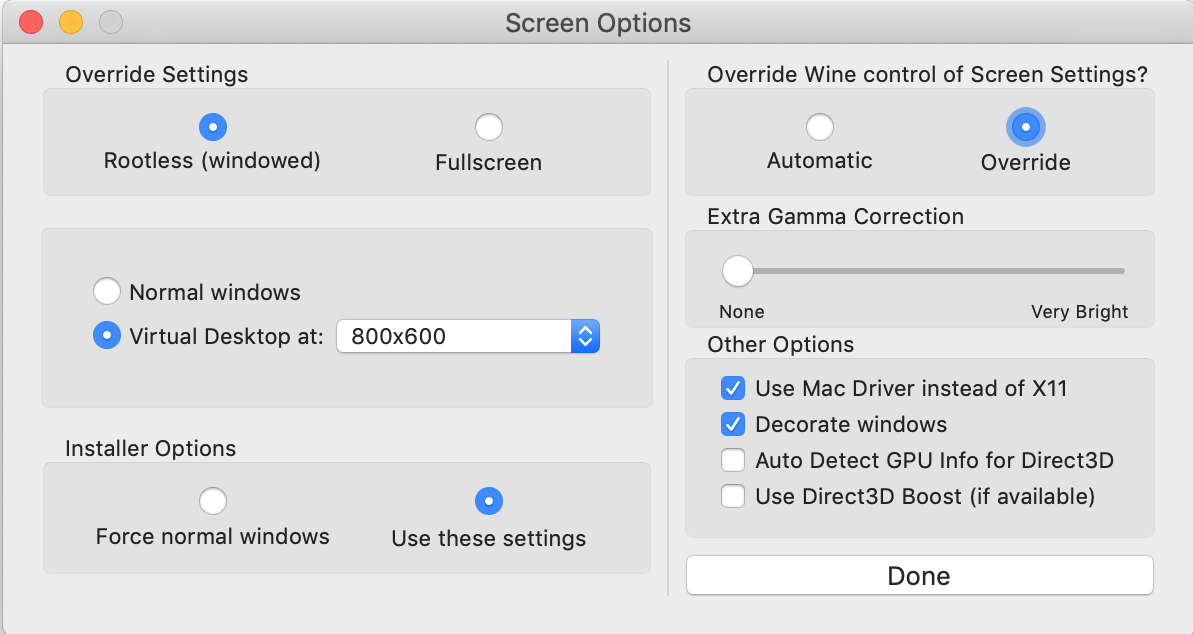
Task: Choose the Fullscreen radio option
Action: [x=488, y=127]
